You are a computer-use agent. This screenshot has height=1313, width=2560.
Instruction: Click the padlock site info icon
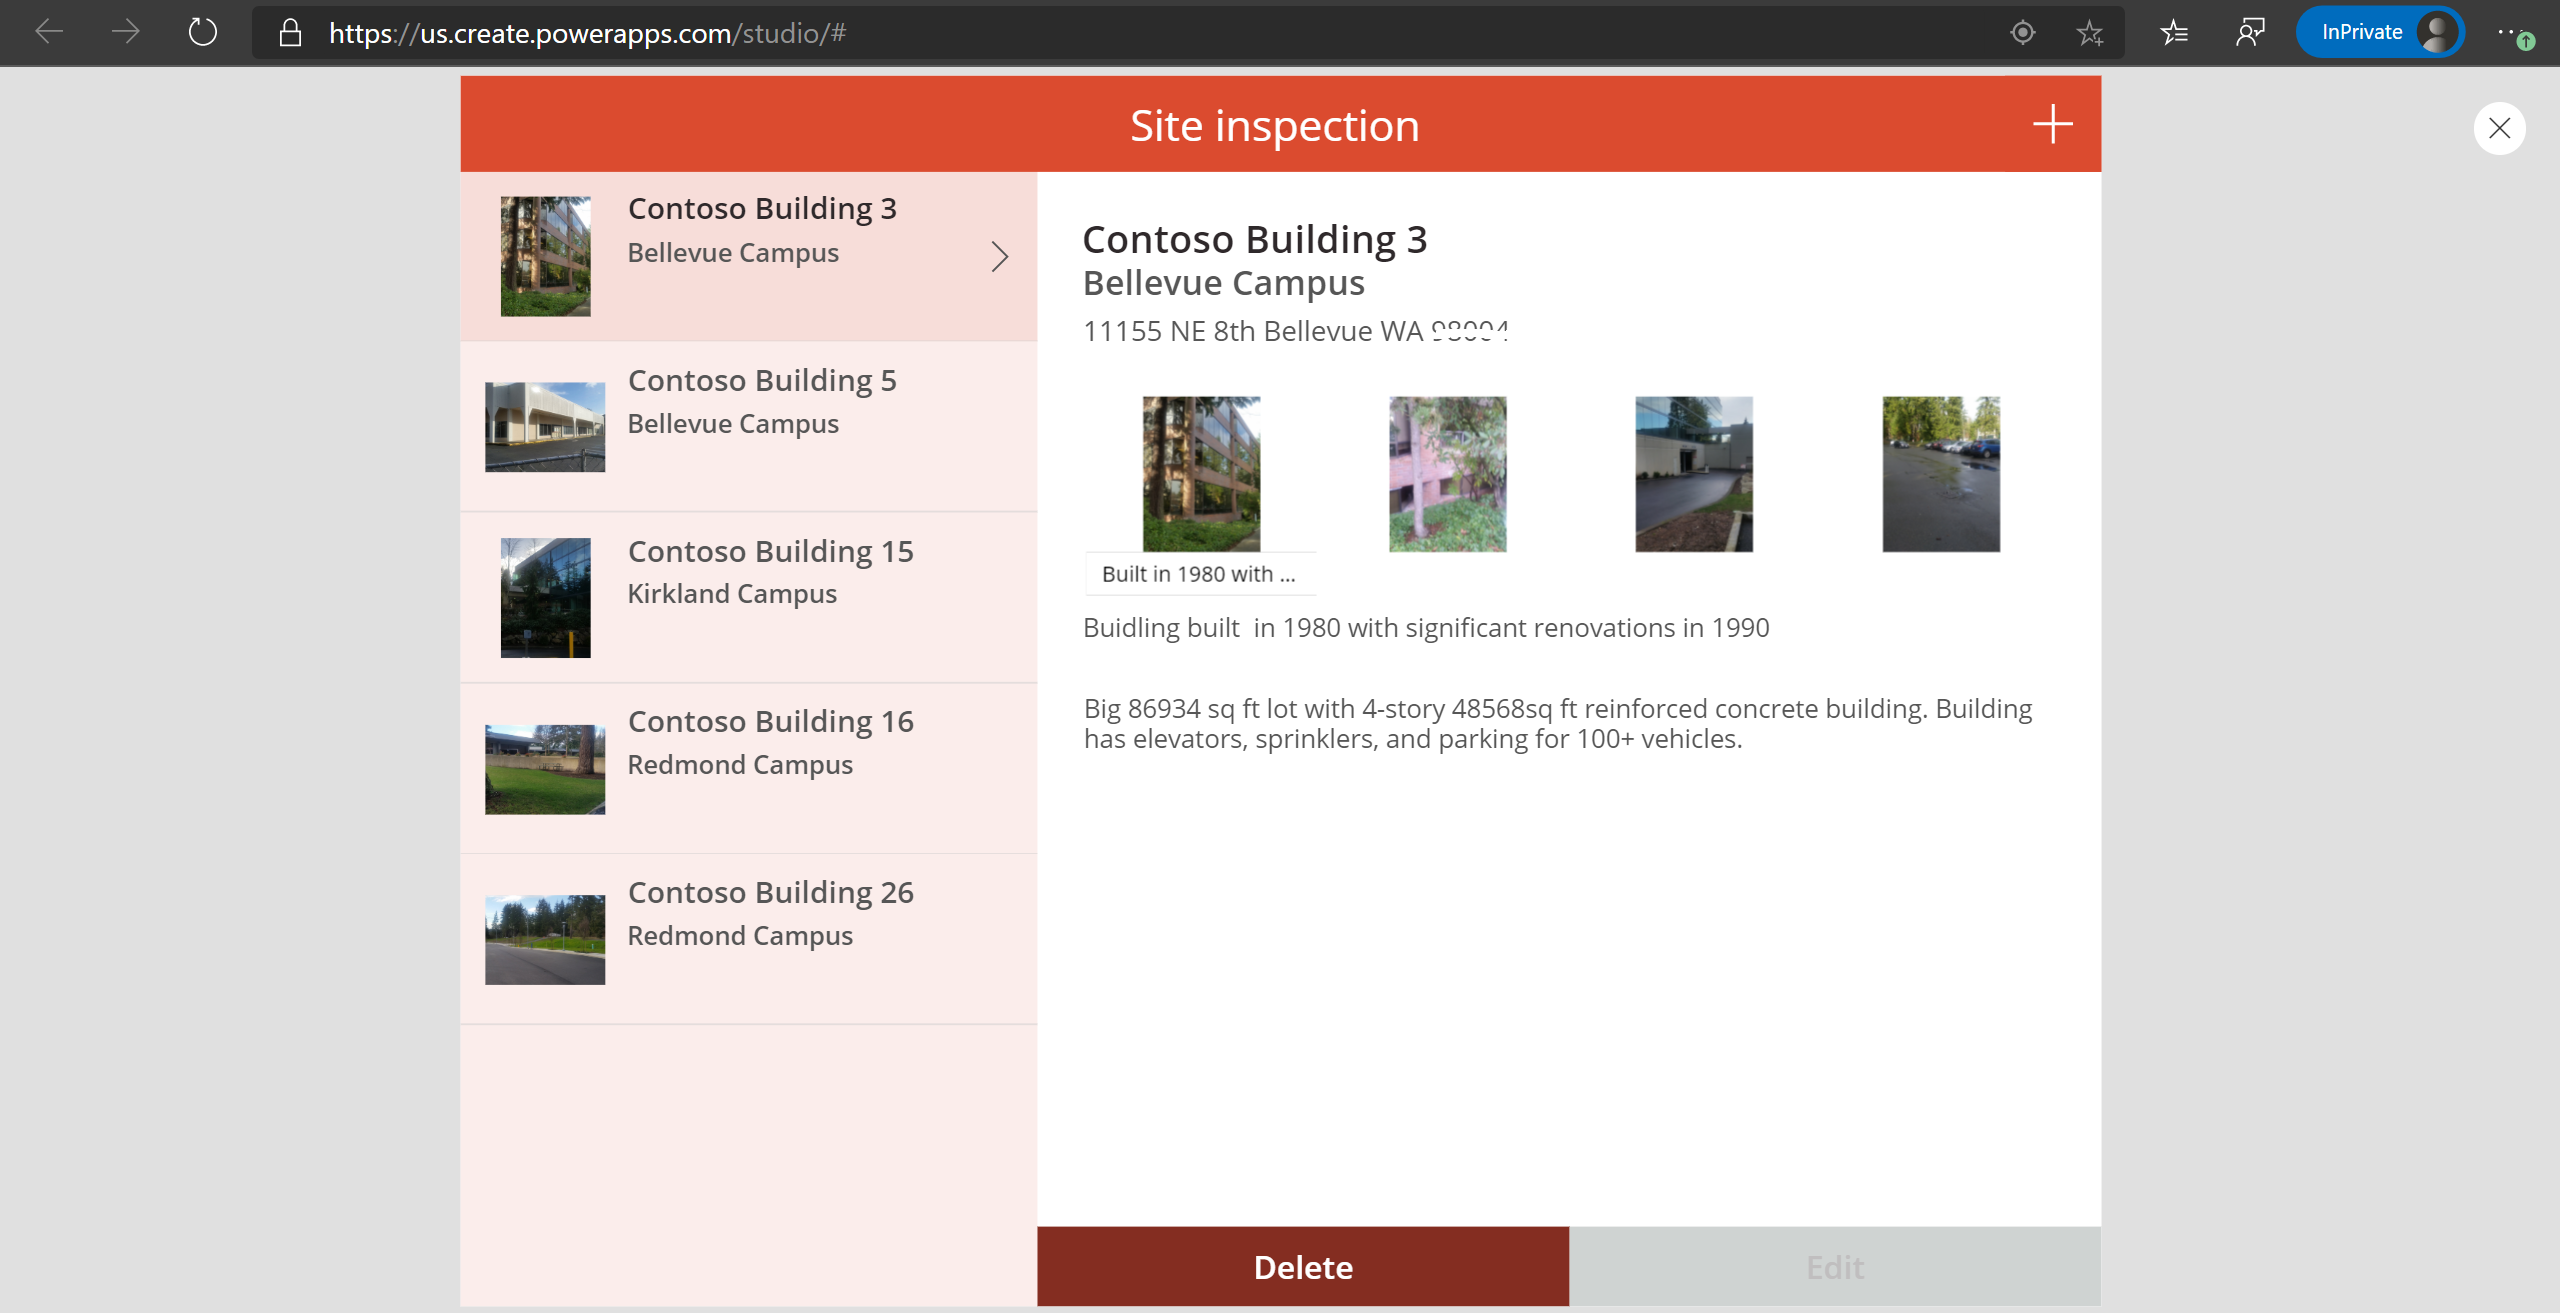(290, 33)
